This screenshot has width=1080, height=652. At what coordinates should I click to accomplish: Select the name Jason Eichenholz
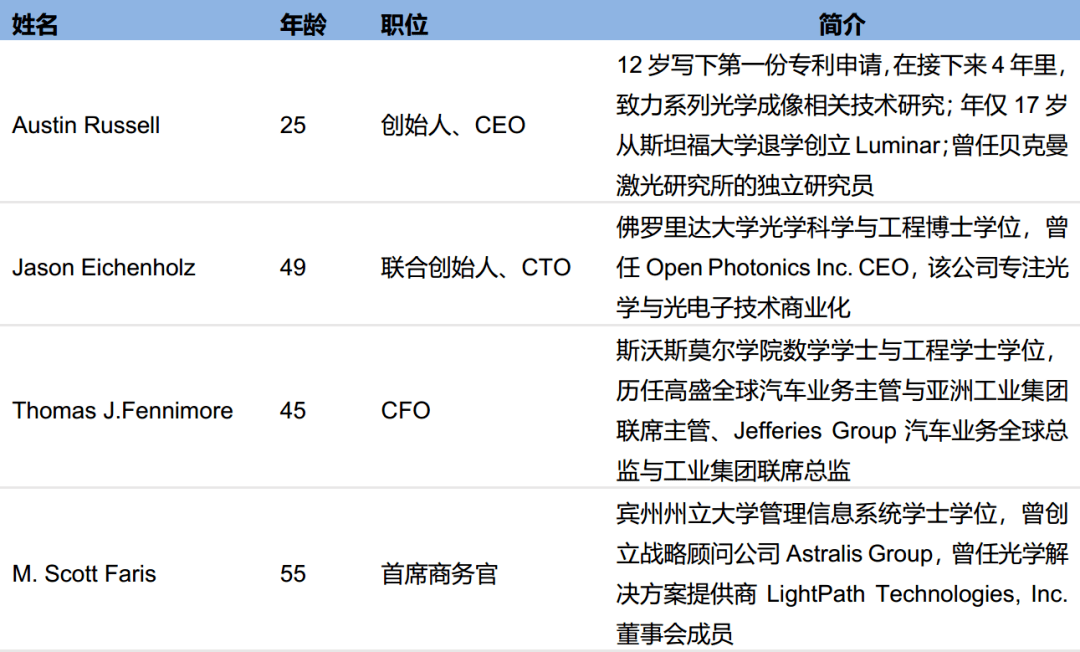point(104,267)
